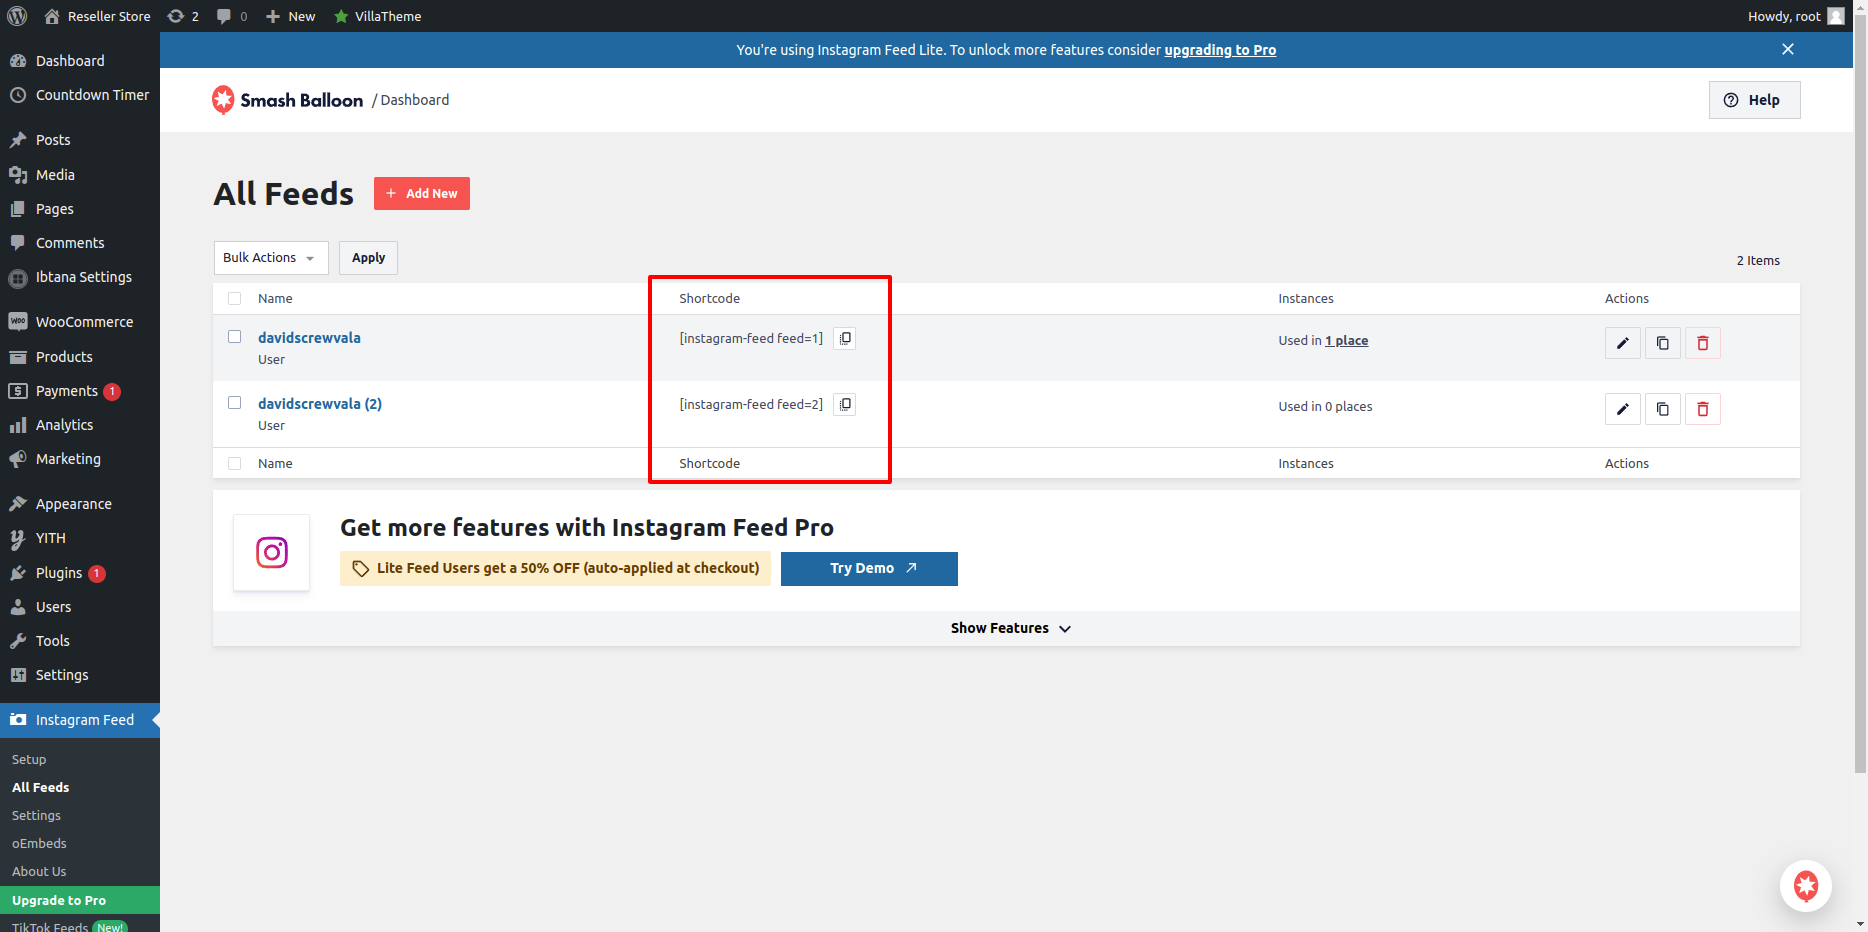This screenshot has width=1868, height=932.
Task: Expand the Show Features section
Action: 1010,628
